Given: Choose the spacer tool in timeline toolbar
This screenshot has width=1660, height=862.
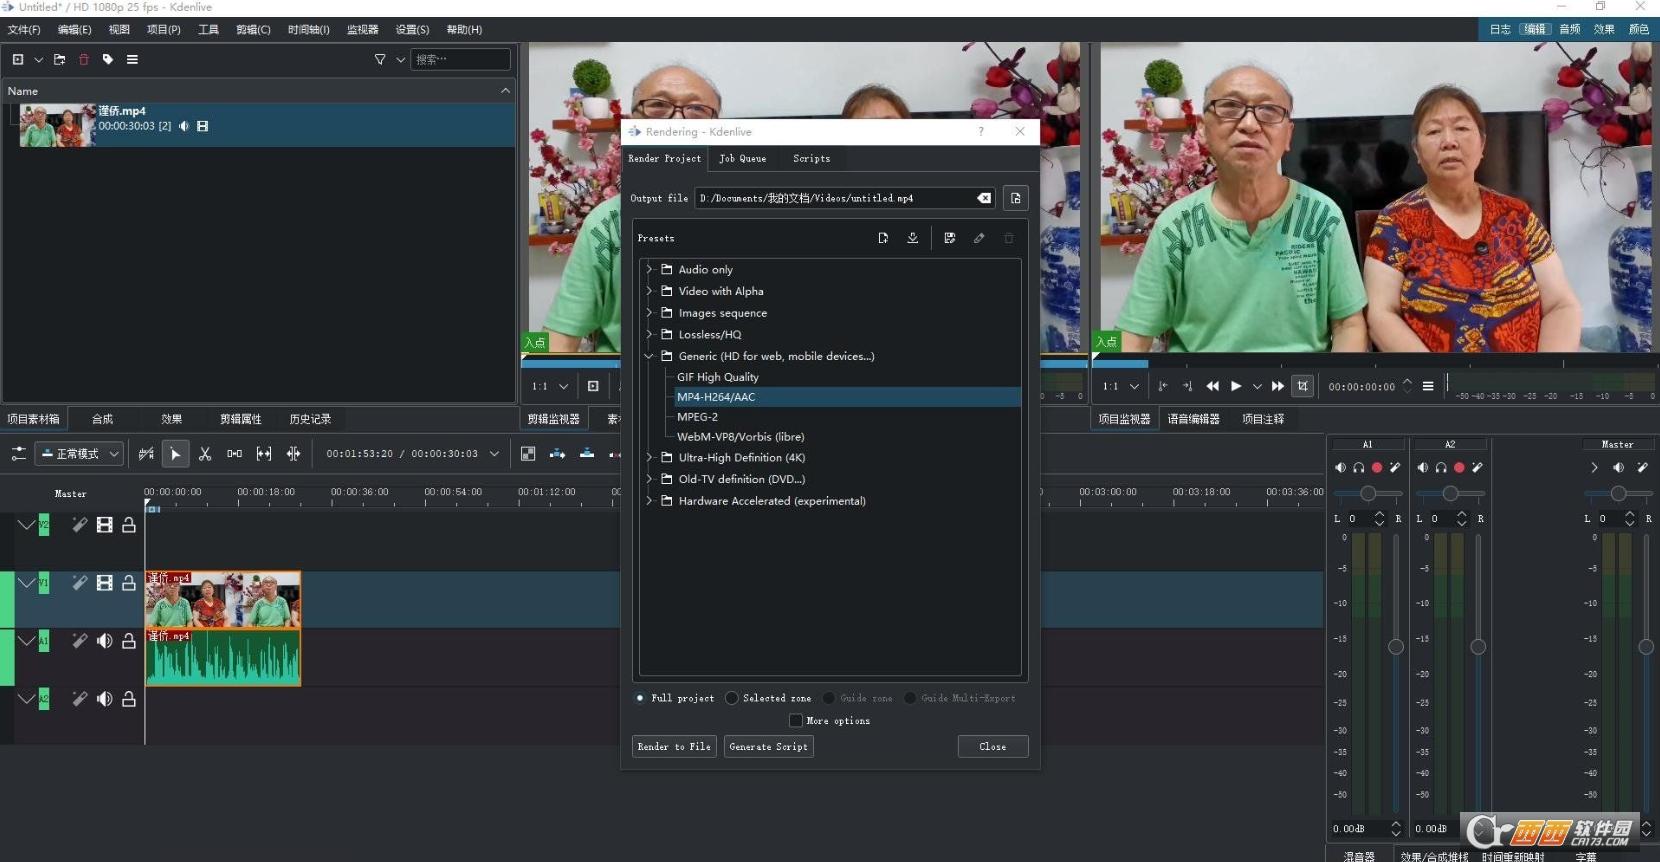Looking at the screenshot, I should 234,454.
